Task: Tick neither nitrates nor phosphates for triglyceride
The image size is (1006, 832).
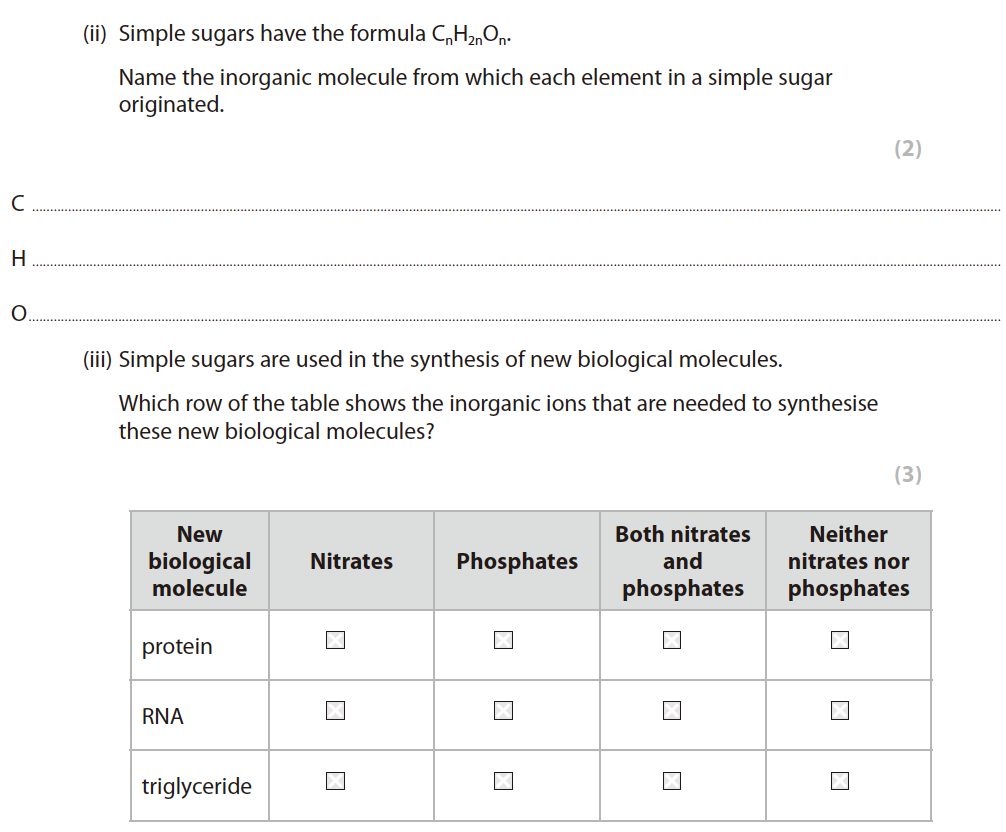Action: 840,781
